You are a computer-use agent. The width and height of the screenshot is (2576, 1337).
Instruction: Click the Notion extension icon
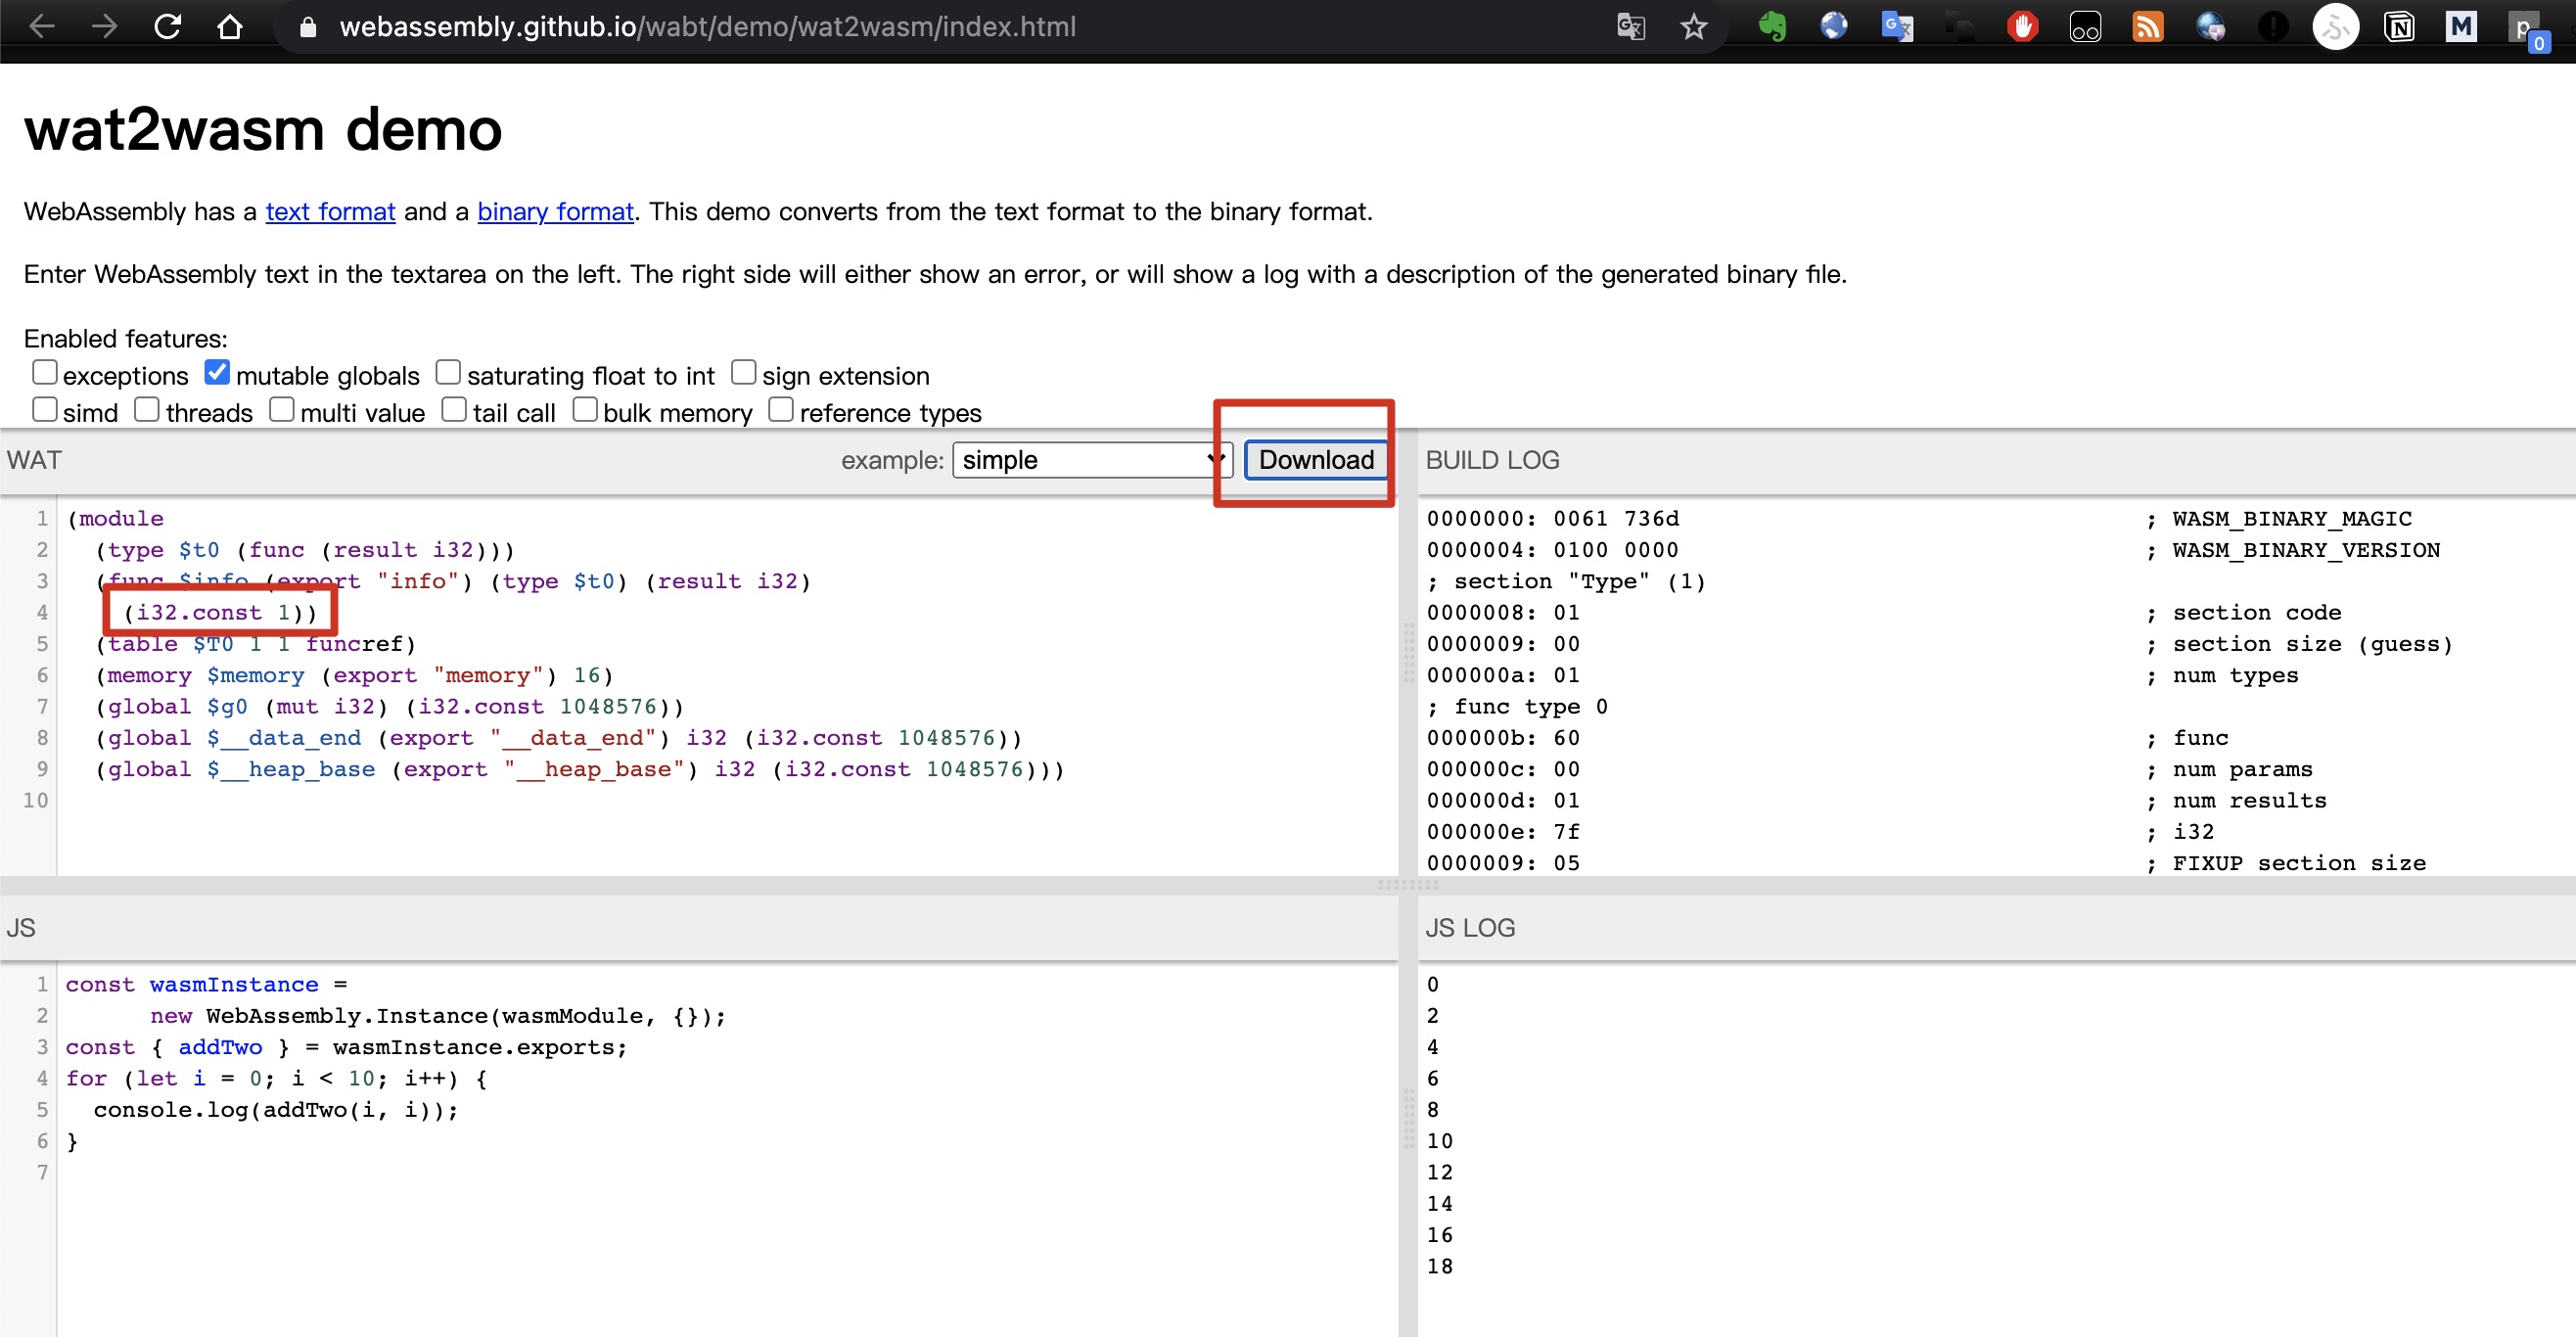2399,27
